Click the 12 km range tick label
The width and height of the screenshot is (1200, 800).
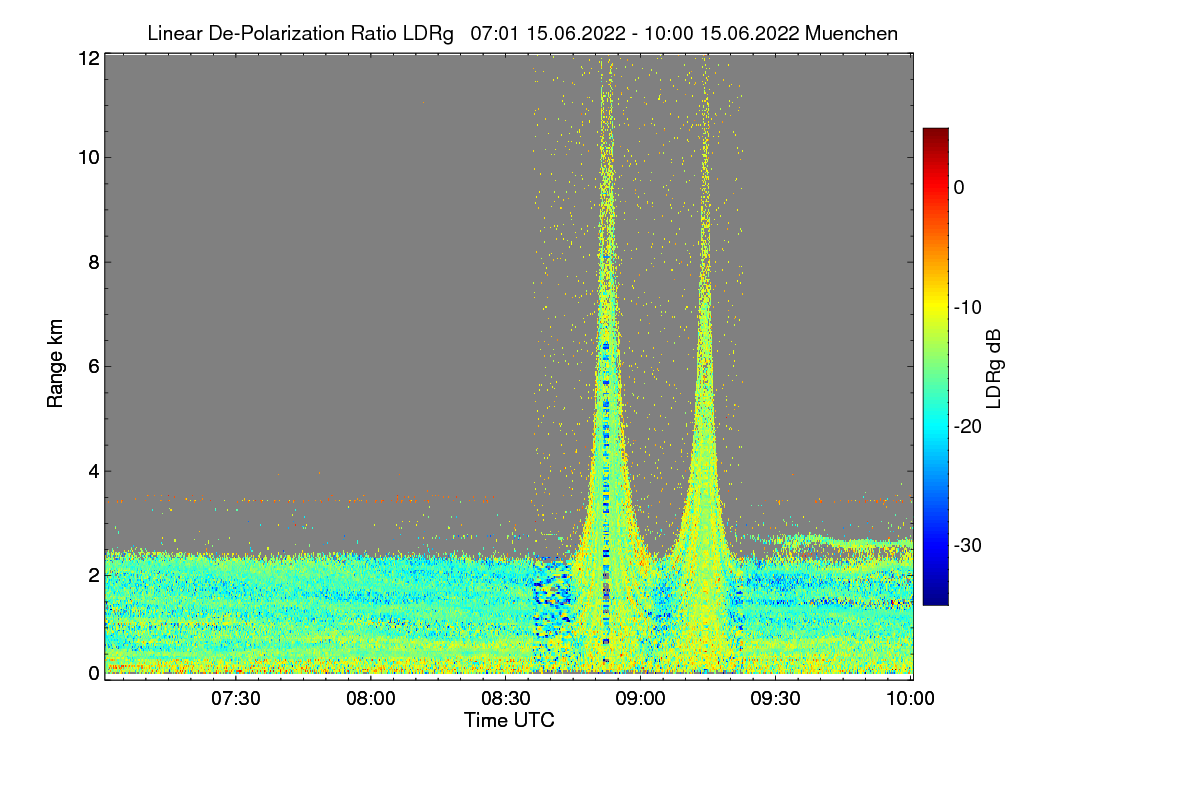tap(89, 58)
